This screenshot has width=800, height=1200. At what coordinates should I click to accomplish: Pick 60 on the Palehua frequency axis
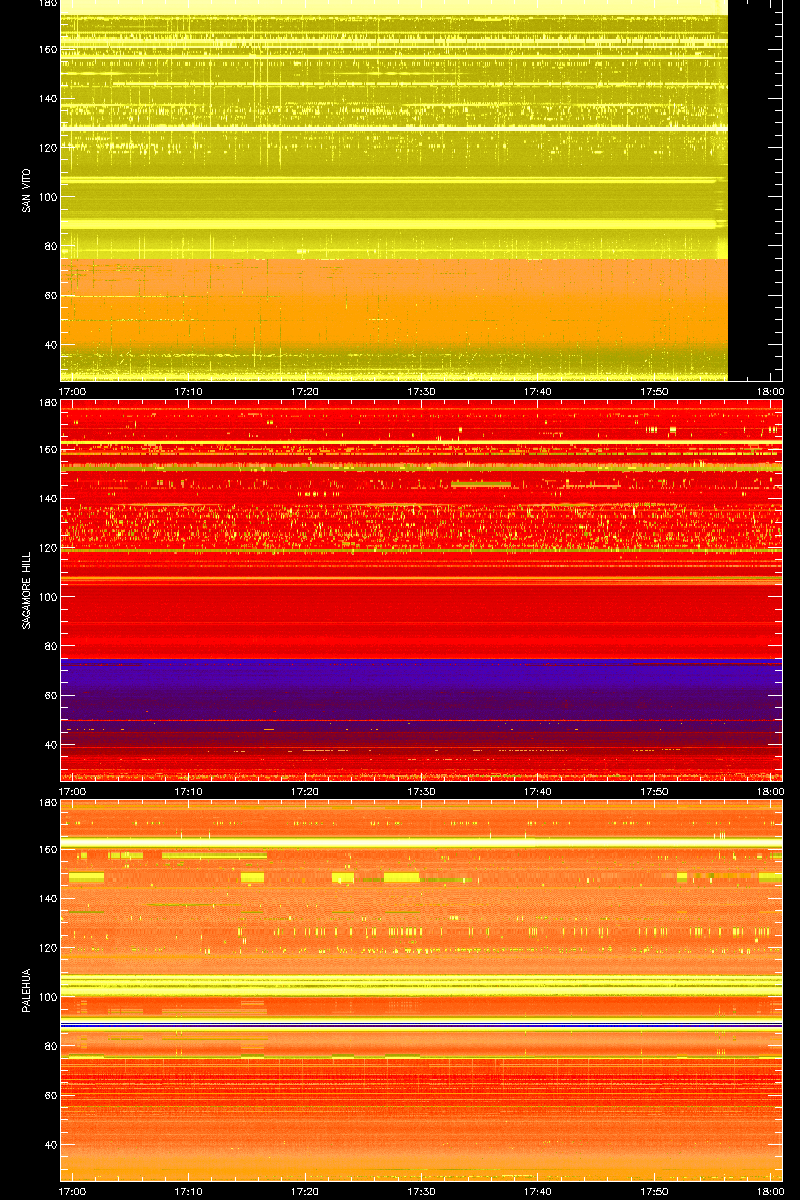pos(49,1095)
